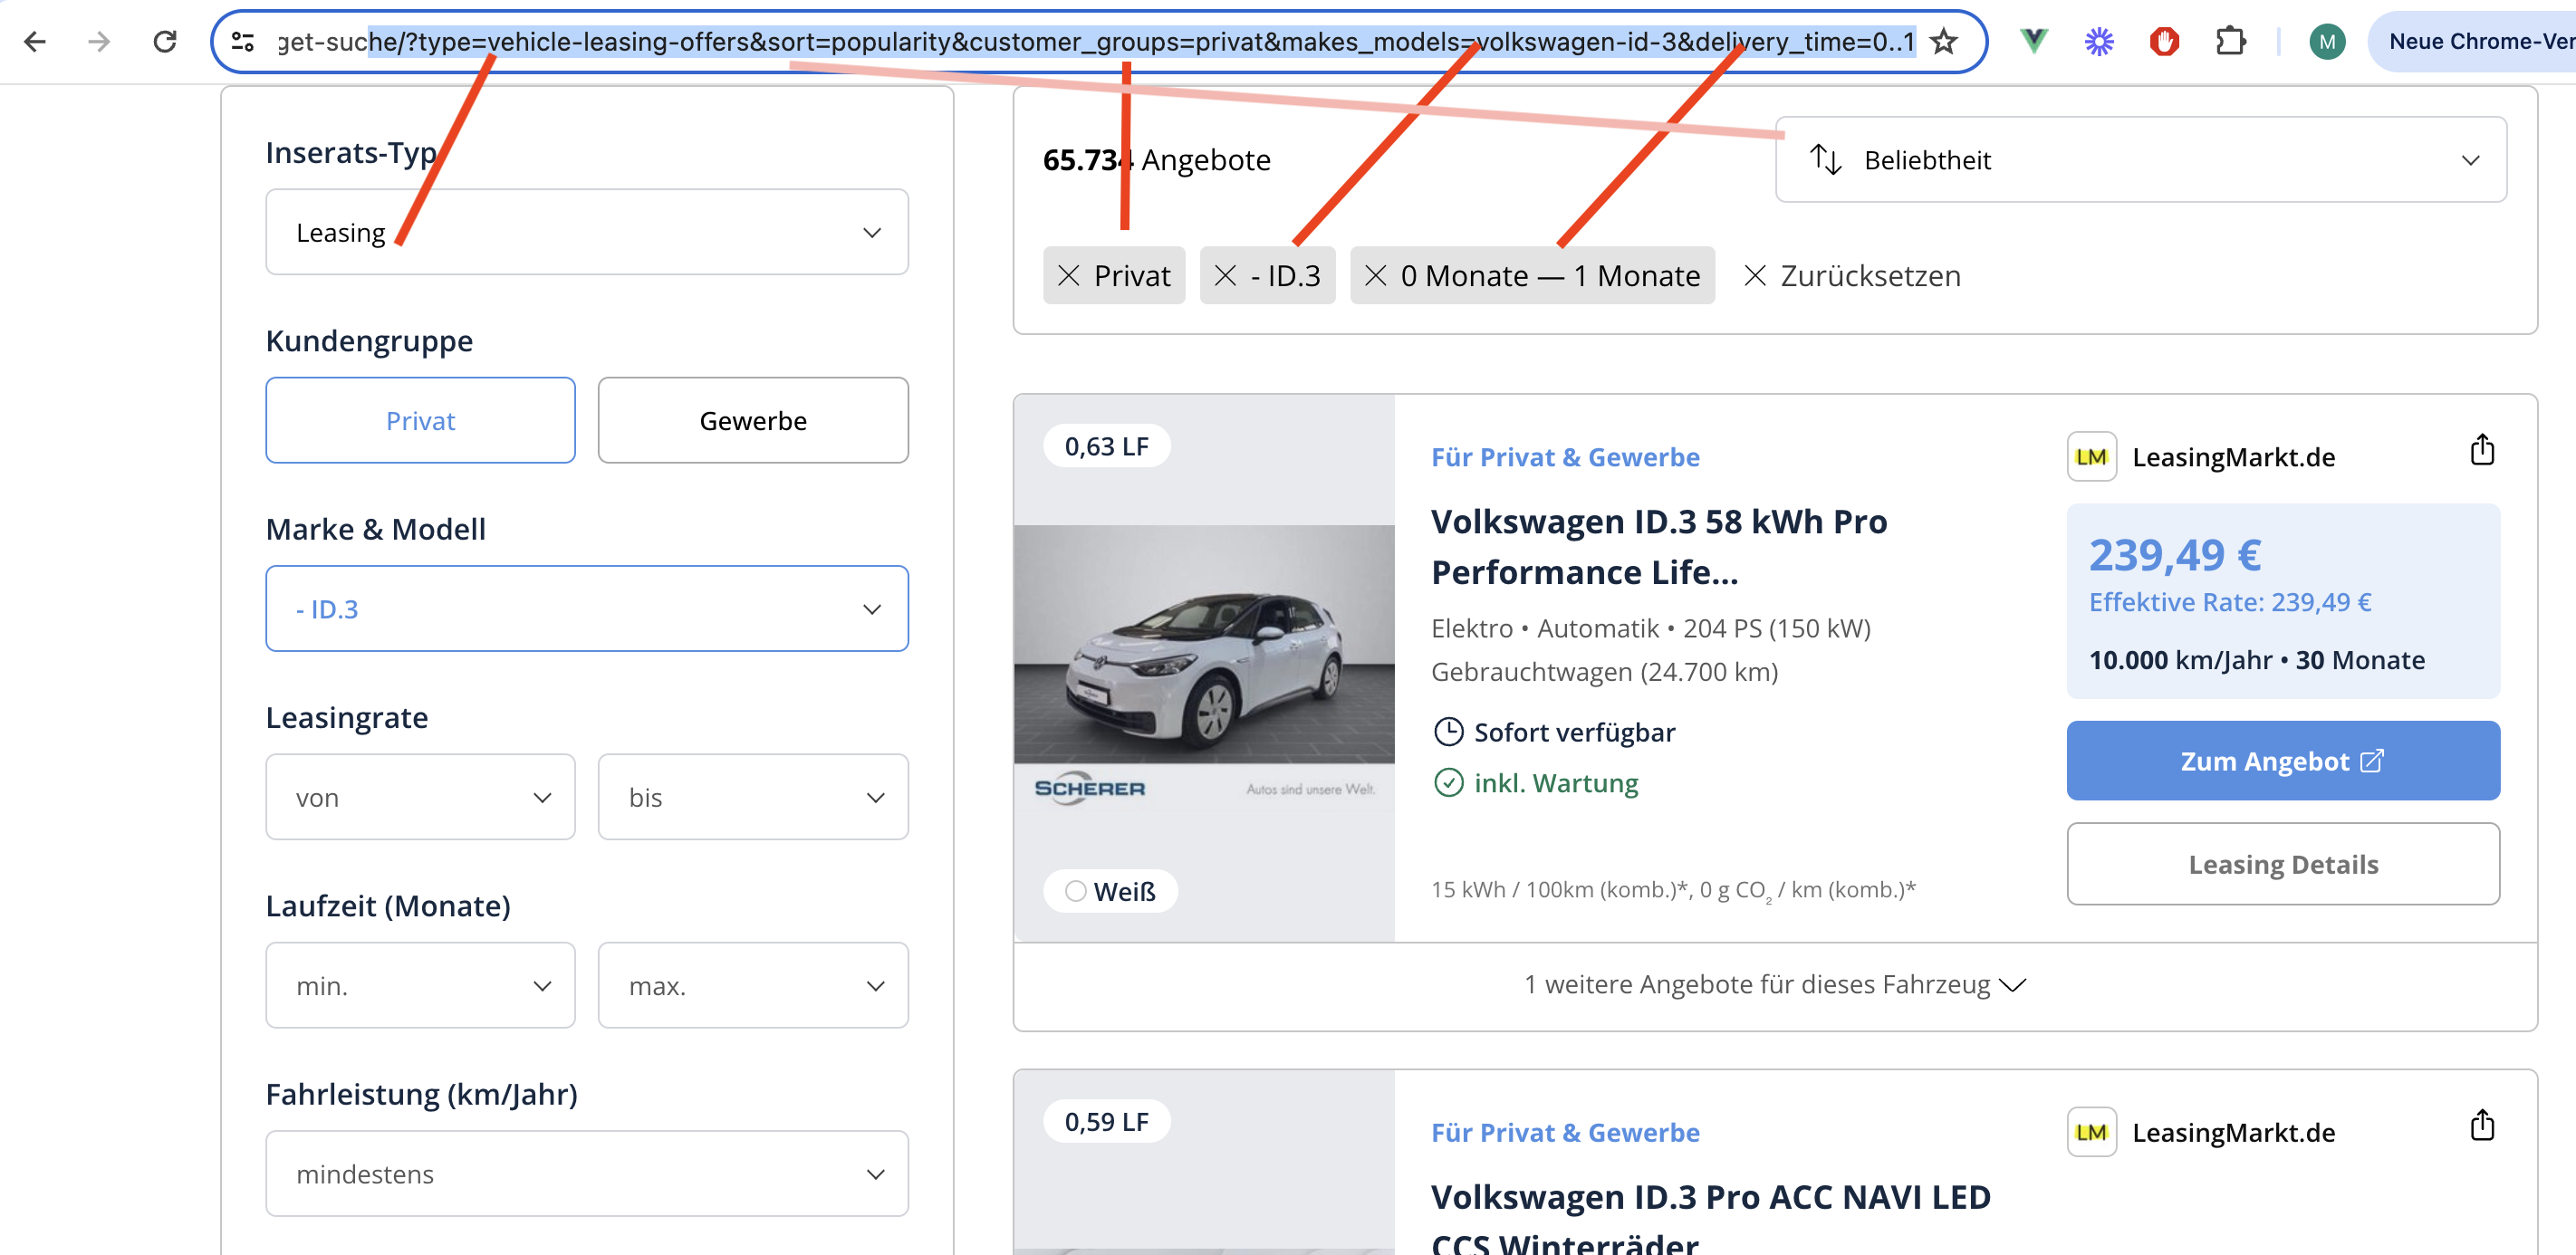Remove the 0 Monate — 1 Monate chip
Screen dimensions: 2576x1255
(x=1376, y=276)
